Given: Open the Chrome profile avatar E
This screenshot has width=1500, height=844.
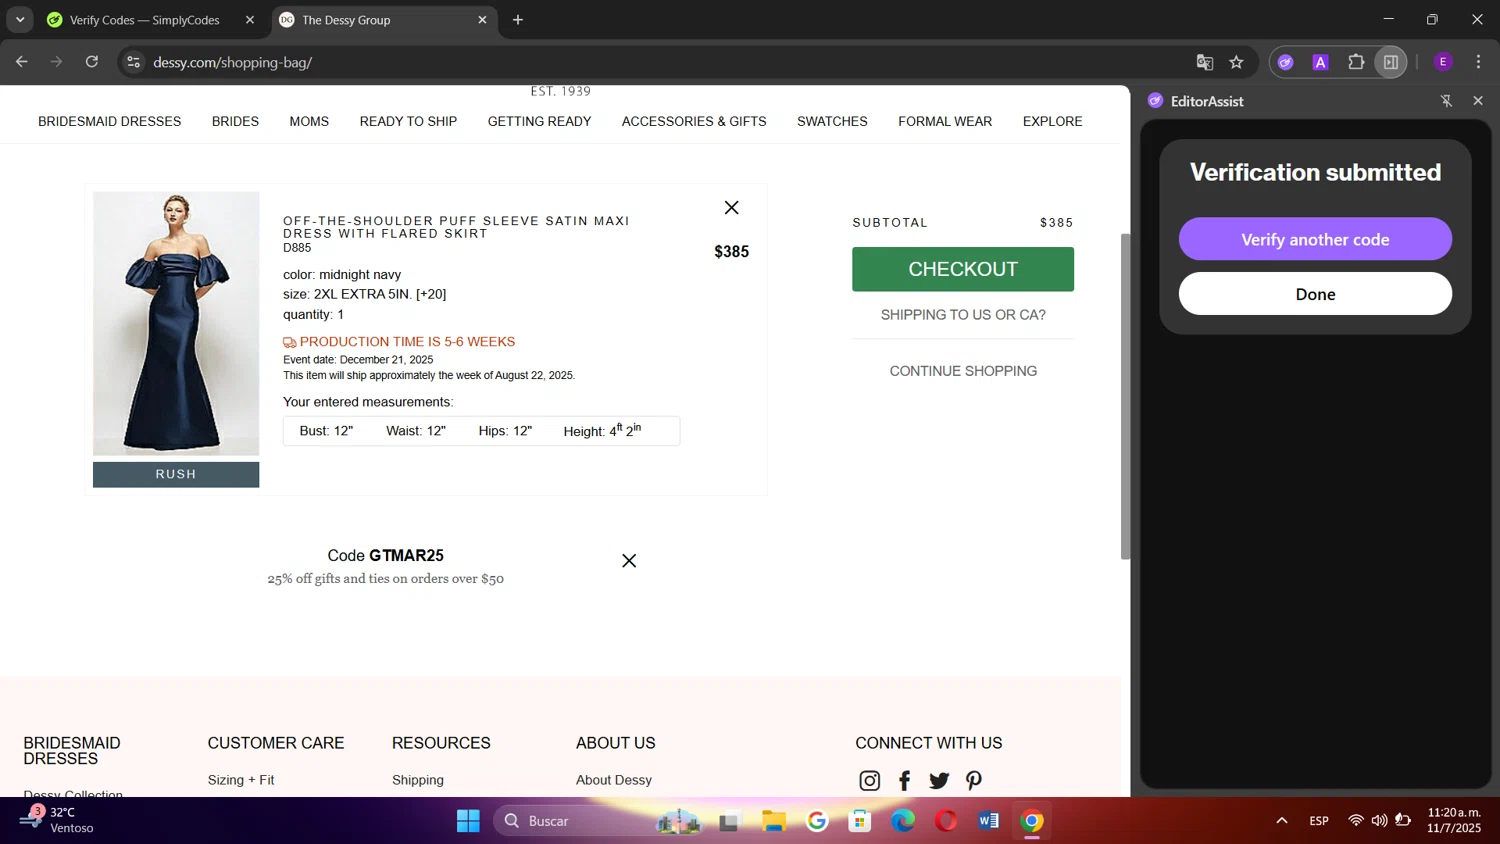Looking at the screenshot, I should pyautogui.click(x=1443, y=62).
